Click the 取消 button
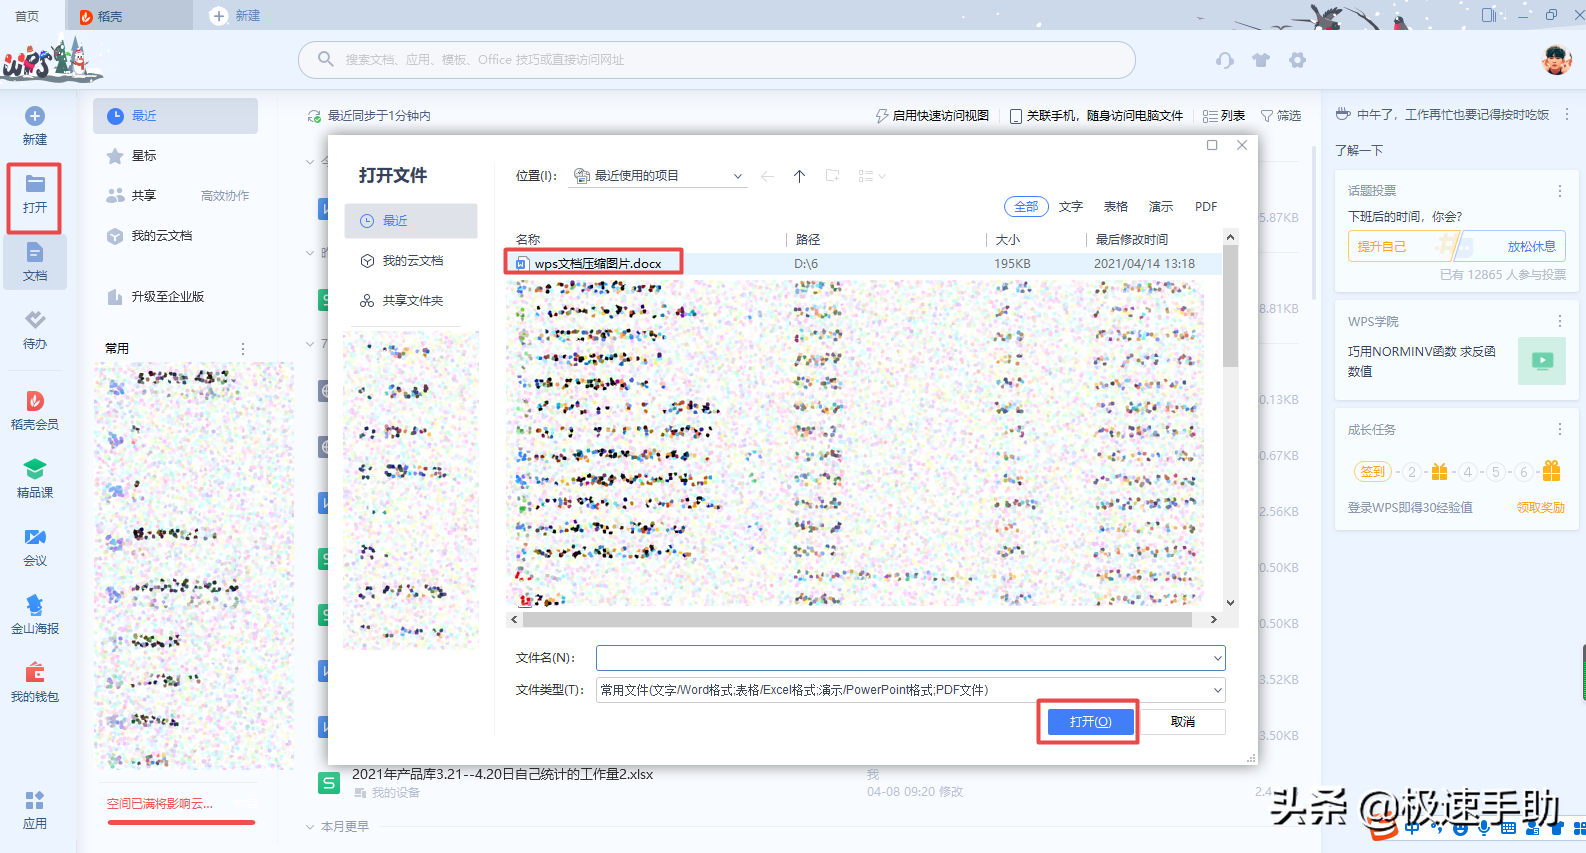 [1183, 722]
